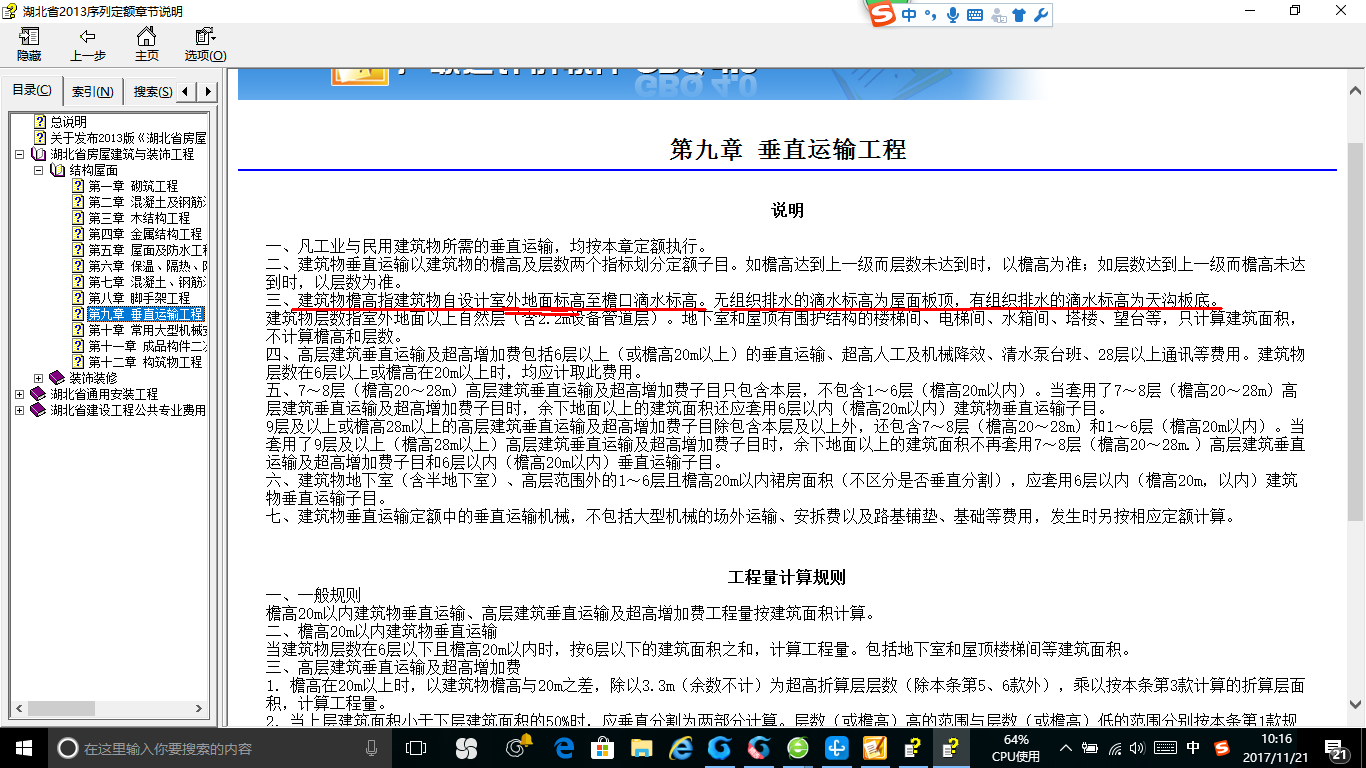Open Microsoft Edge from the taskbar
Viewport: 1366px width, 768px height.
[x=565, y=748]
